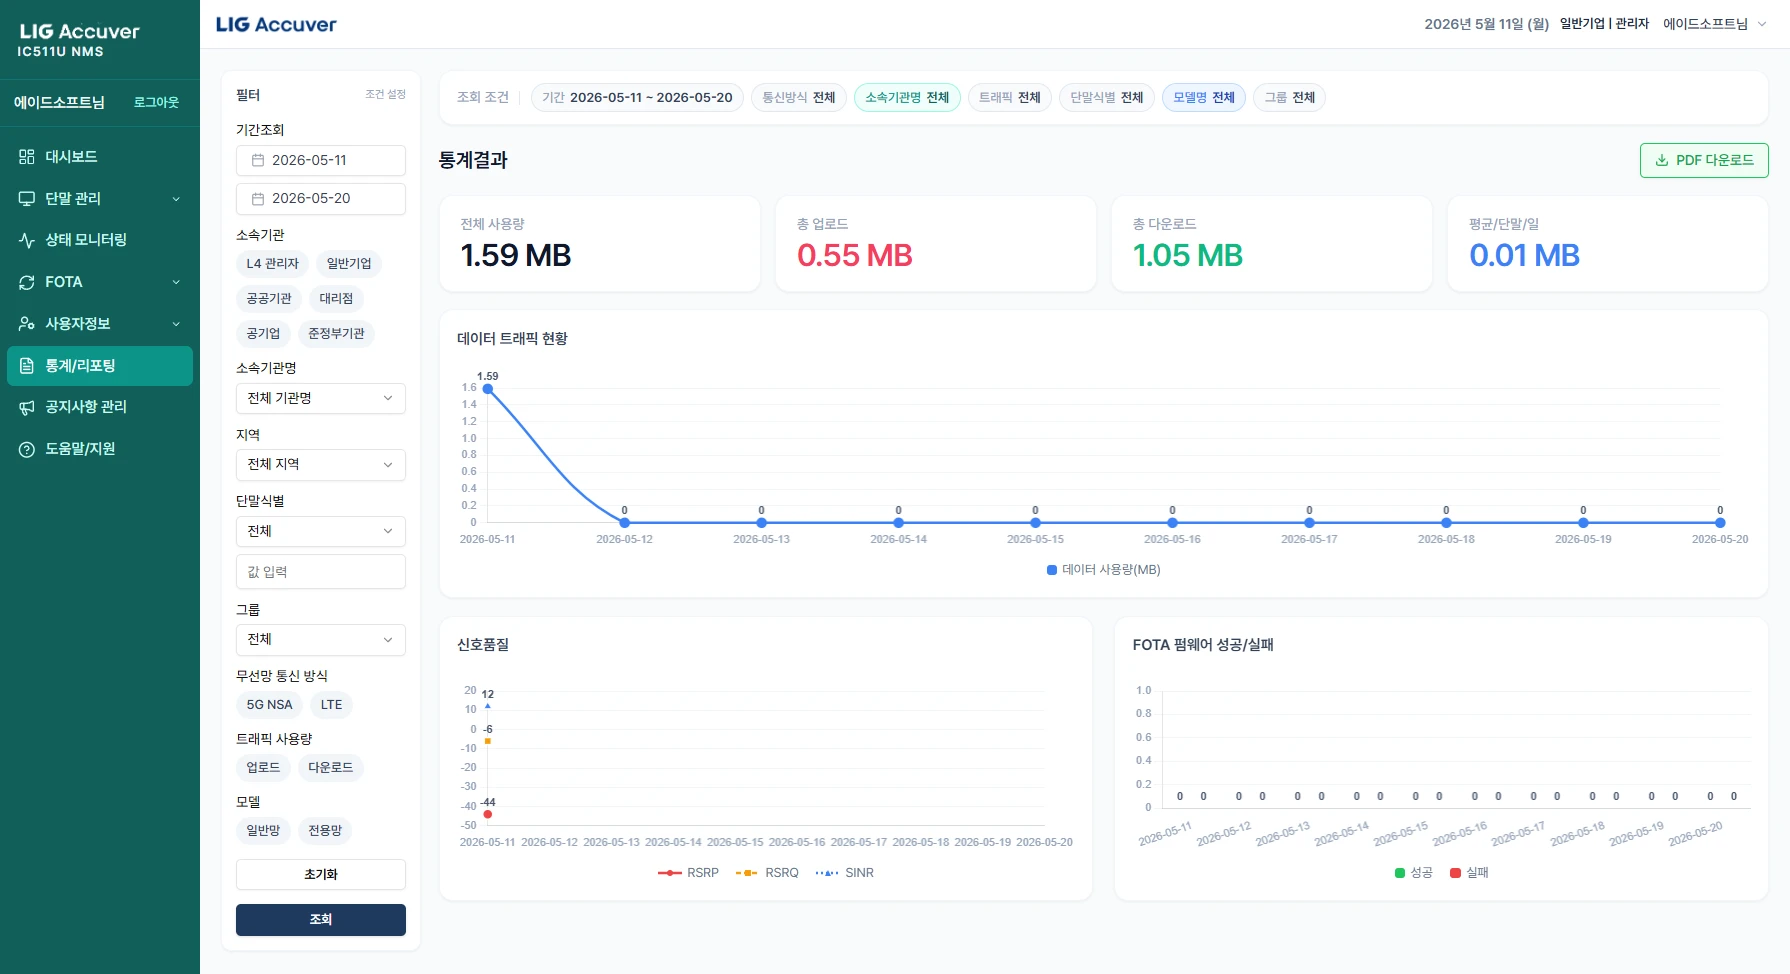Open the 그룹 전체 dropdown

pyautogui.click(x=321, y=639)
